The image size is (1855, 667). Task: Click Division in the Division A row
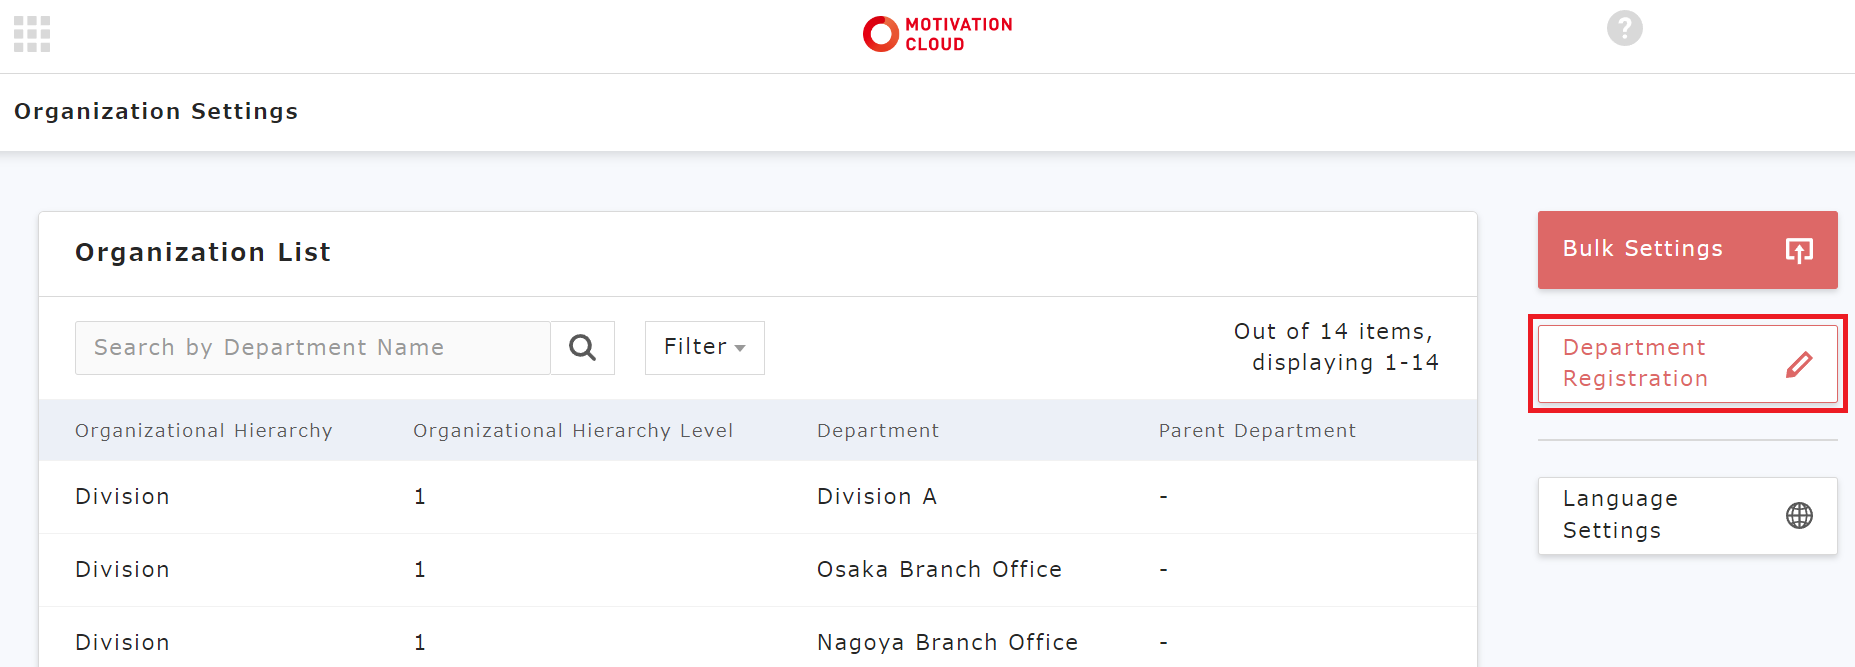[122, 497]
